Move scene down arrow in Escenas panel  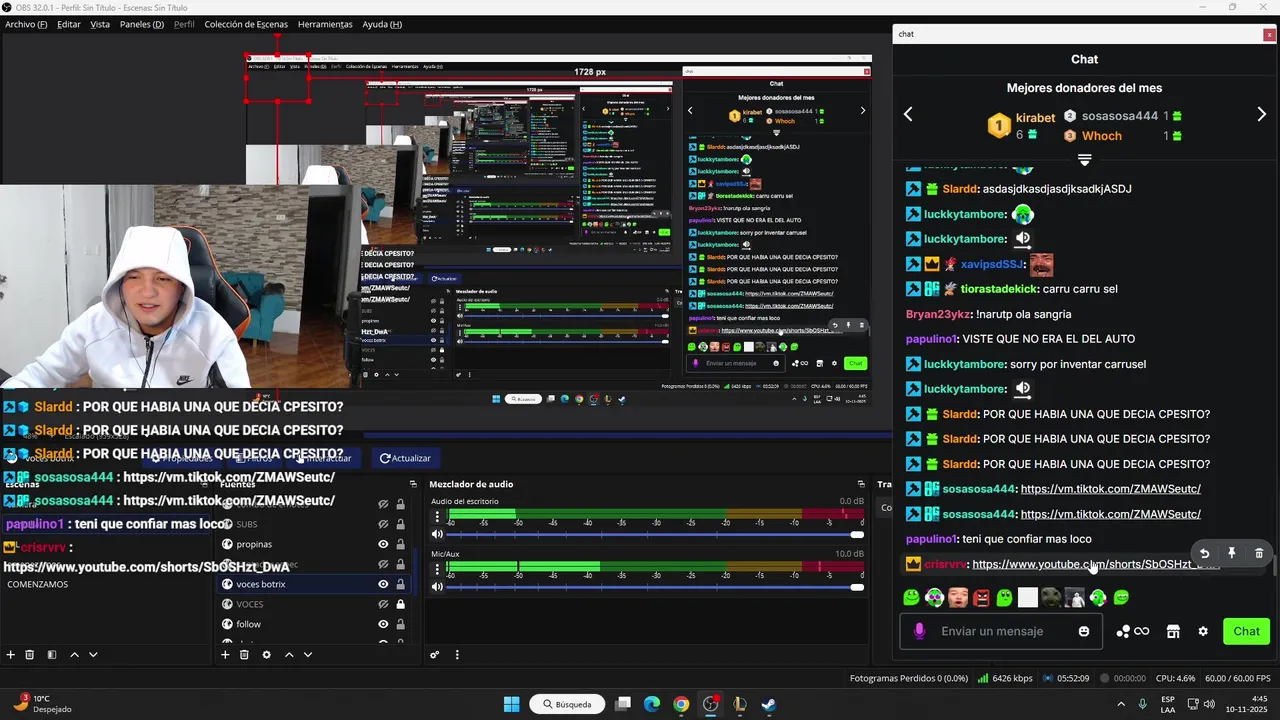(x=93, y=655)
